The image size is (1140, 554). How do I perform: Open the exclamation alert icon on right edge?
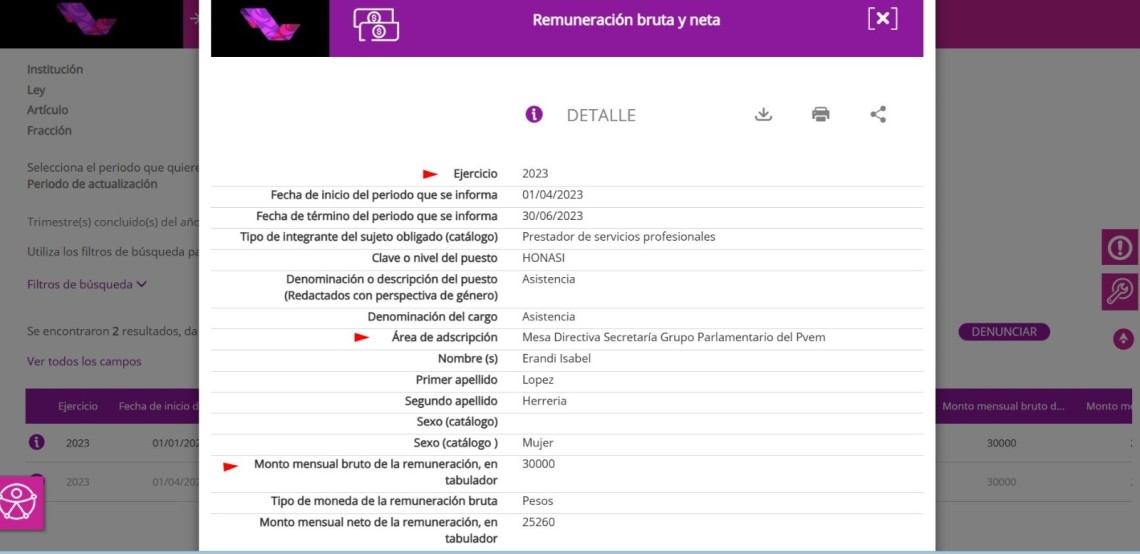[x=1119, y=247]
